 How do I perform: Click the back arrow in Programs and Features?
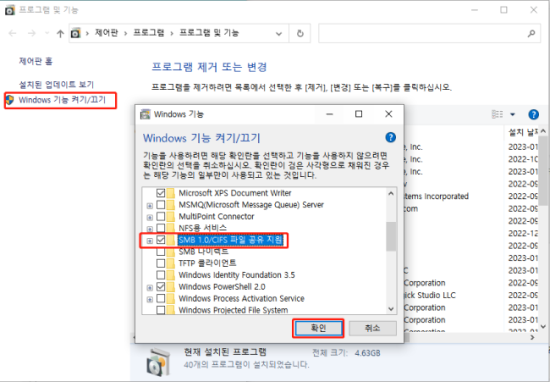pyautogui.click(x=13, y=33)
